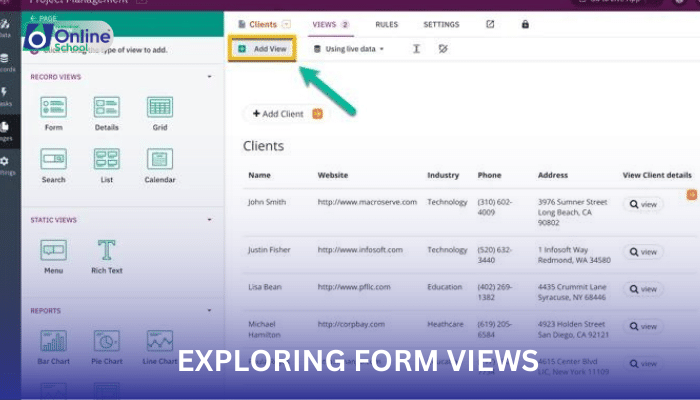Click the Add View button
The width and height of the screenshot is (700, 400).
pos(262,48)
